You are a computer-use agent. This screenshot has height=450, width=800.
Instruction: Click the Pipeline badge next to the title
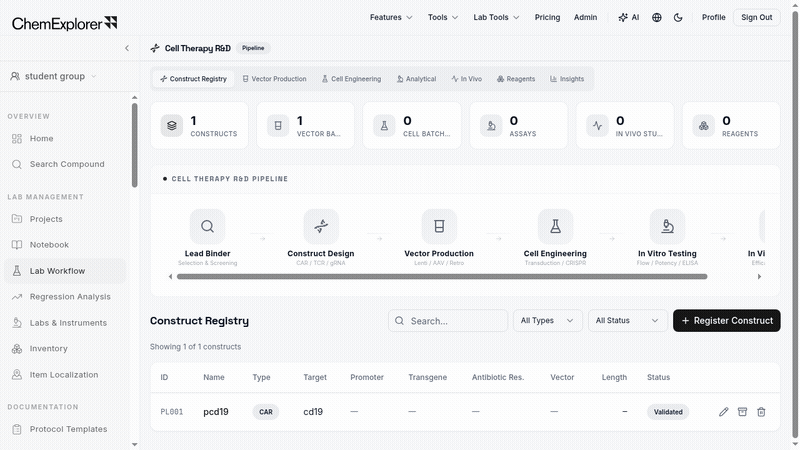click(x=253, y=48)
